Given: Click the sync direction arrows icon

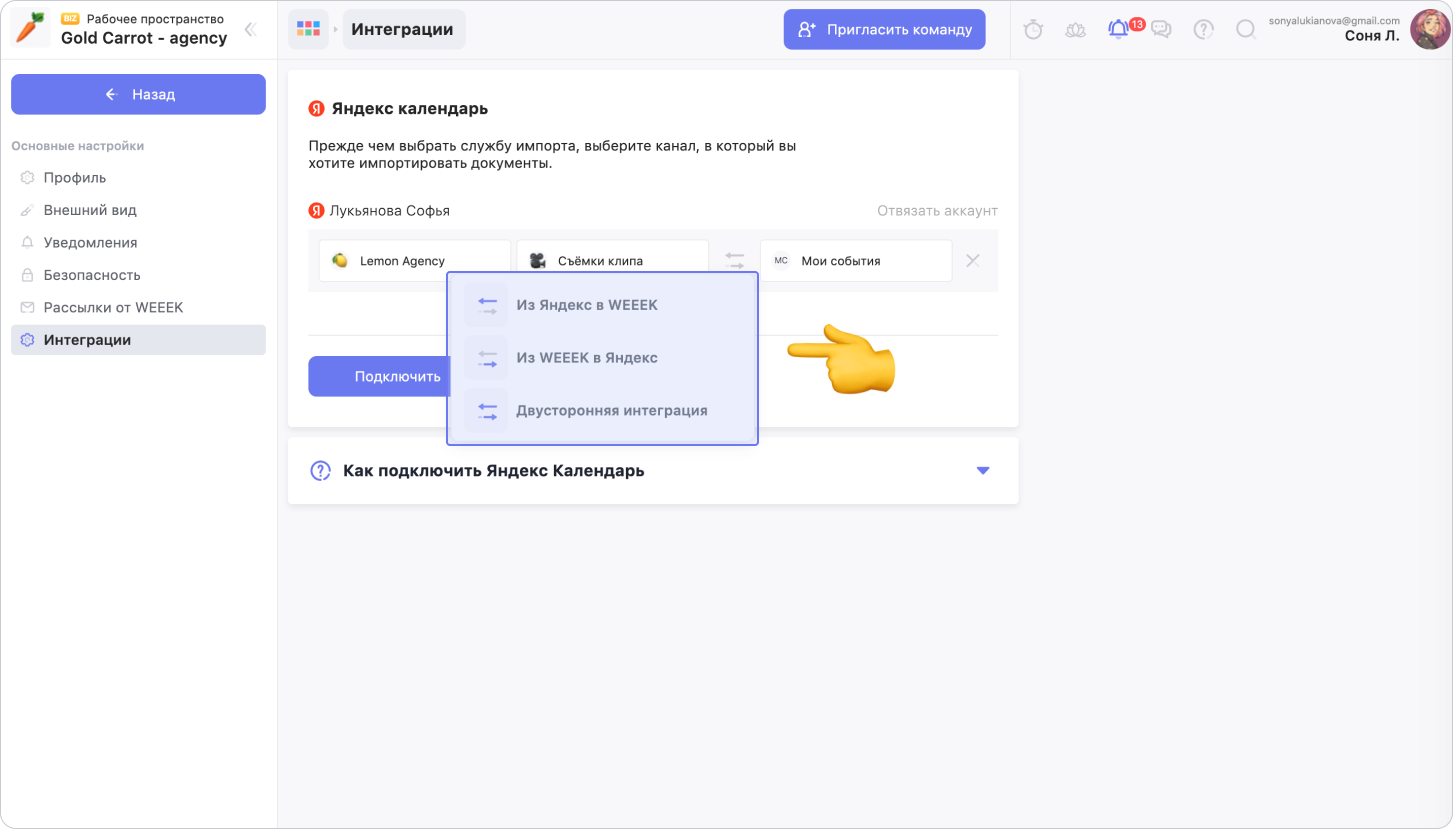Looking at the screenshot, I should 735,261.
